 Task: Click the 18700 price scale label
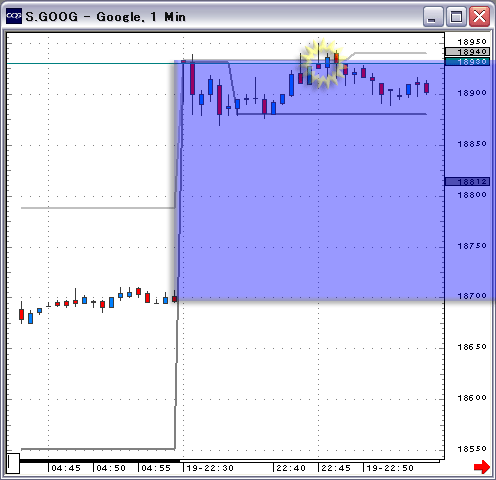click(x=472, y=296)
